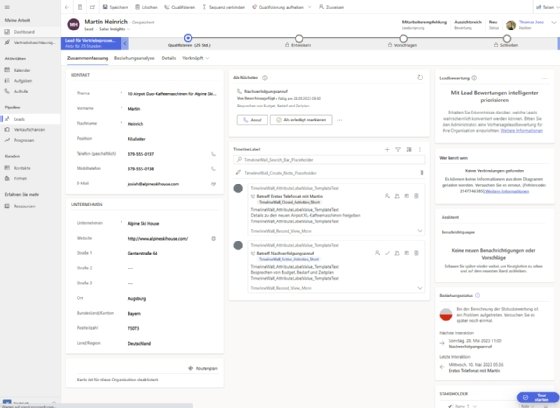The height and width of the screenshot is (408, 560).
Task: Open the timeline more options menu
Action: [420, 149]
